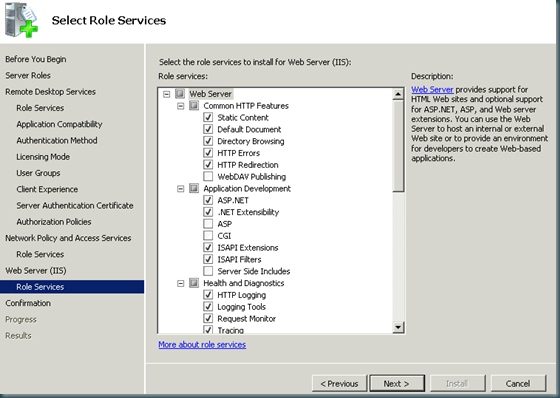This screenshot has height=398, width=560.
Task: Uncheck Directory Browsing
Action: coord(208,141)
